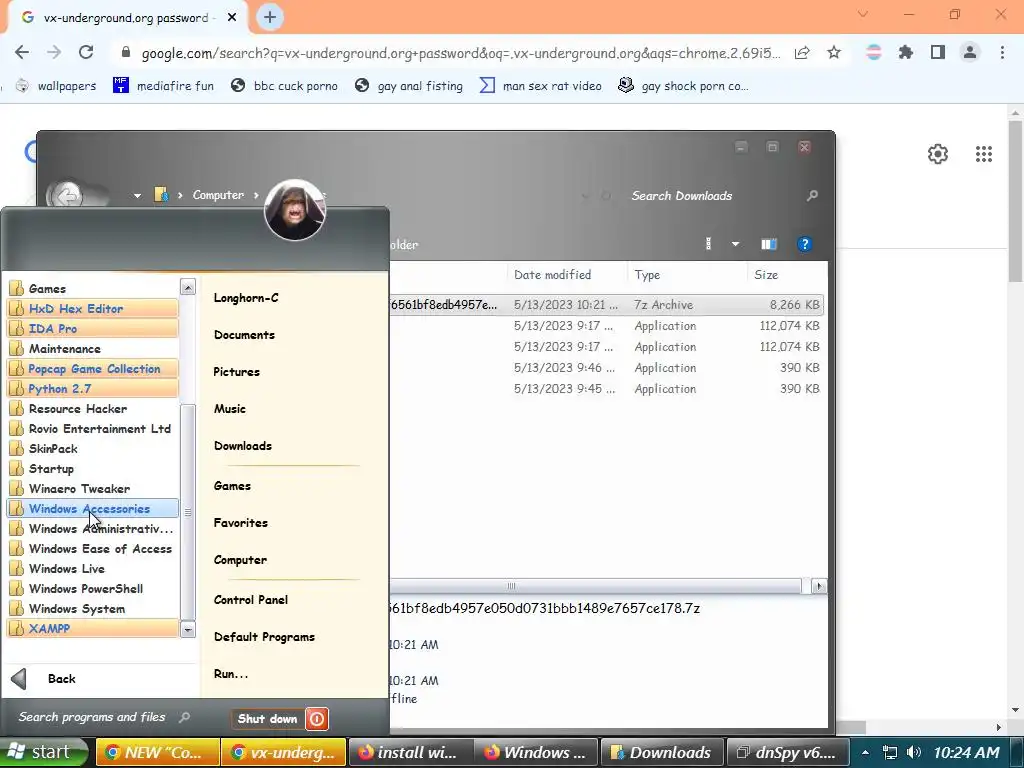1024x768 pixels.
Task: Open Google search settings gear
Action: point(938,154)
